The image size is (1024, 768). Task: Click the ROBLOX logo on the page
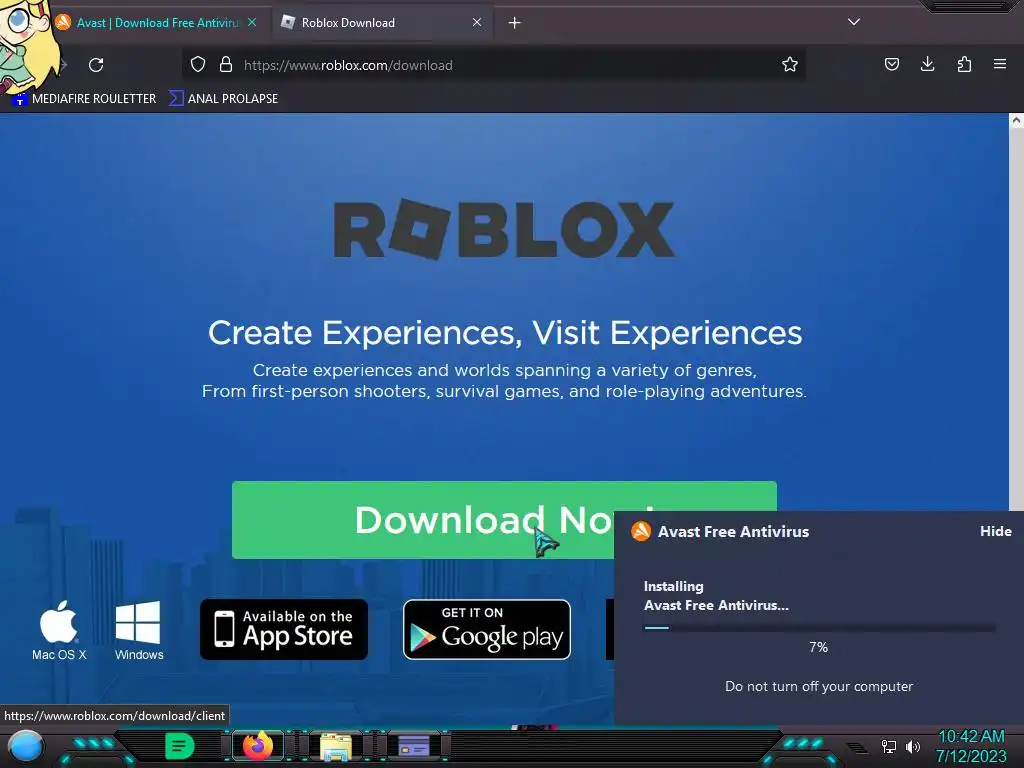pyautogui.click(x=504, y=229)
